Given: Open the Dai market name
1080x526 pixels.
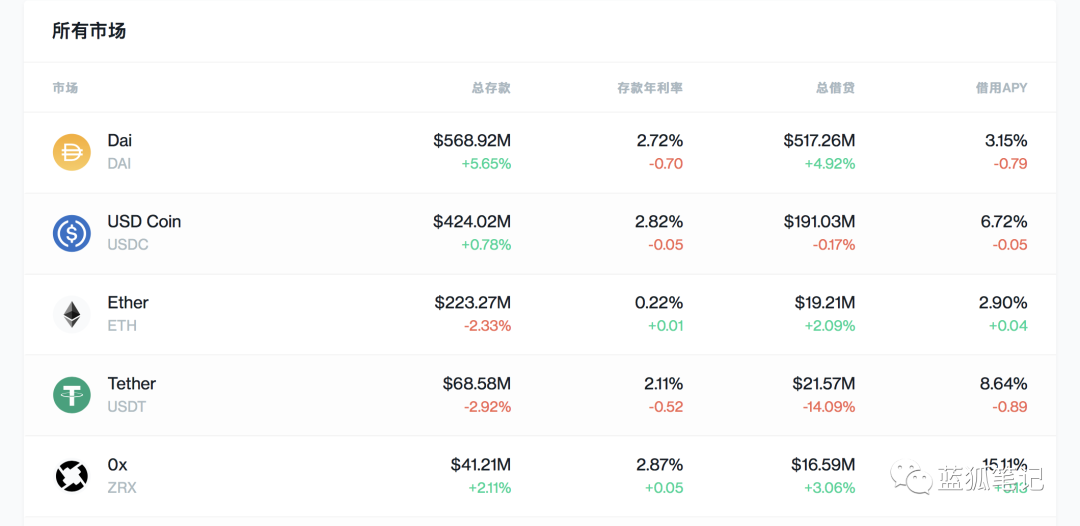Looking at the screenshot, I should pyautogui.click(x=120, y=141).
